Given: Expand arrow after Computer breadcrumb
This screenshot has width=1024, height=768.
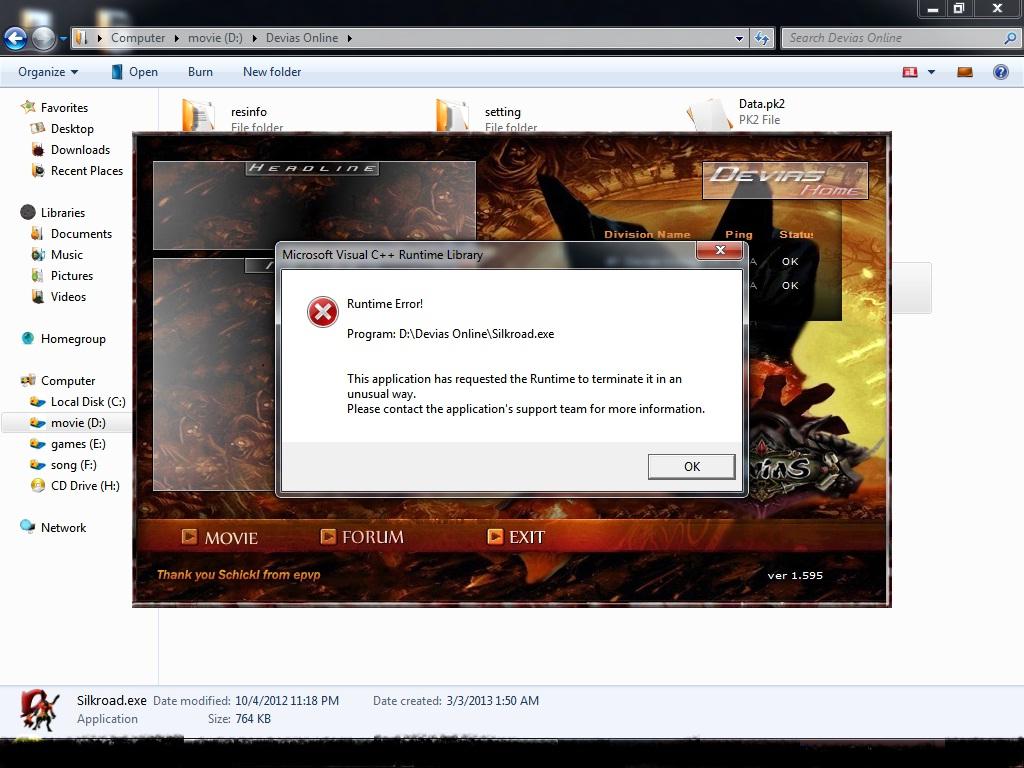Looking at the screenshot, I should [x=176, y=38].
